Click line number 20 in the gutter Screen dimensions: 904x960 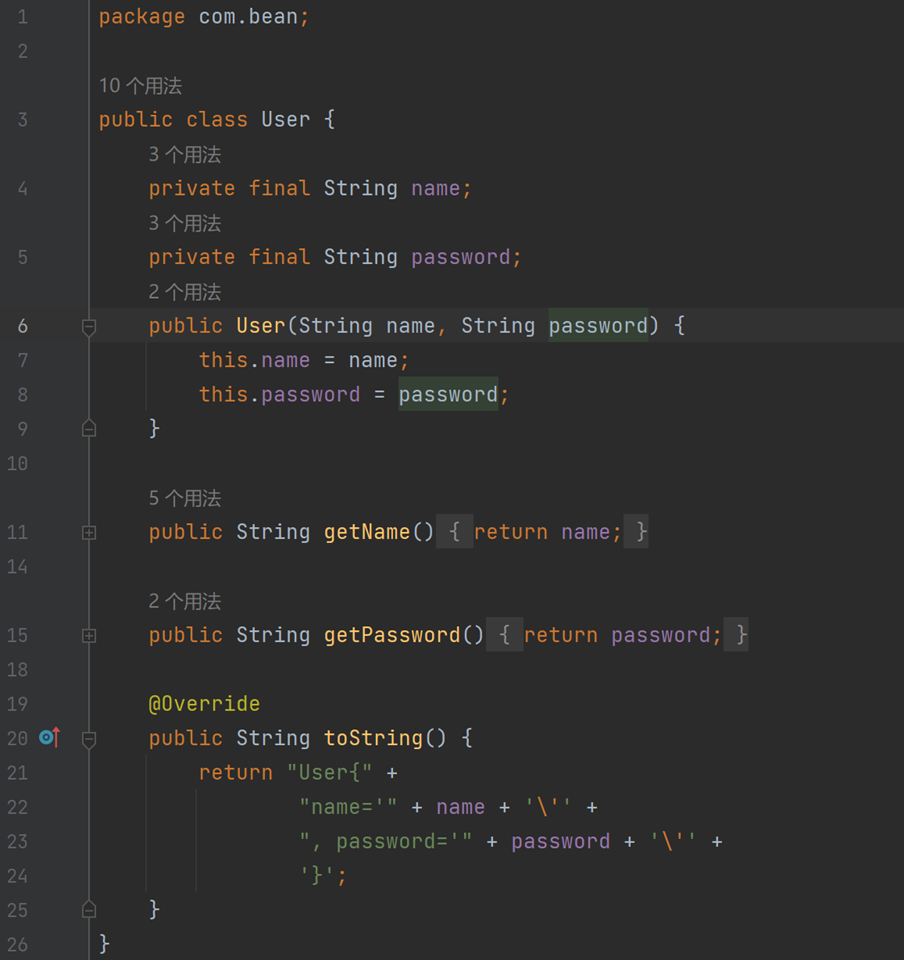(x=17, y=738)
